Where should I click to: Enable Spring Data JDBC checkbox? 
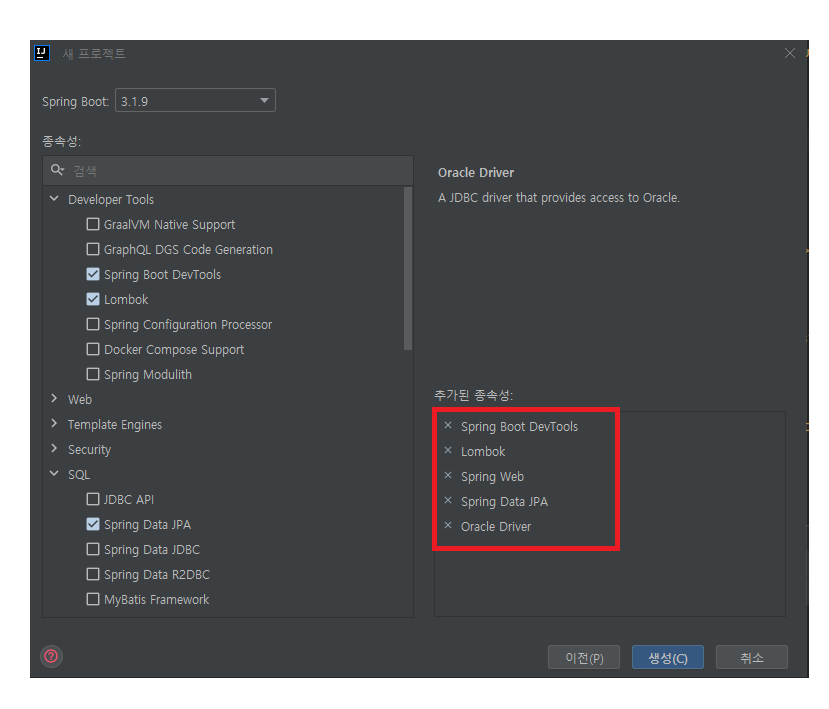tap(93, 549)
